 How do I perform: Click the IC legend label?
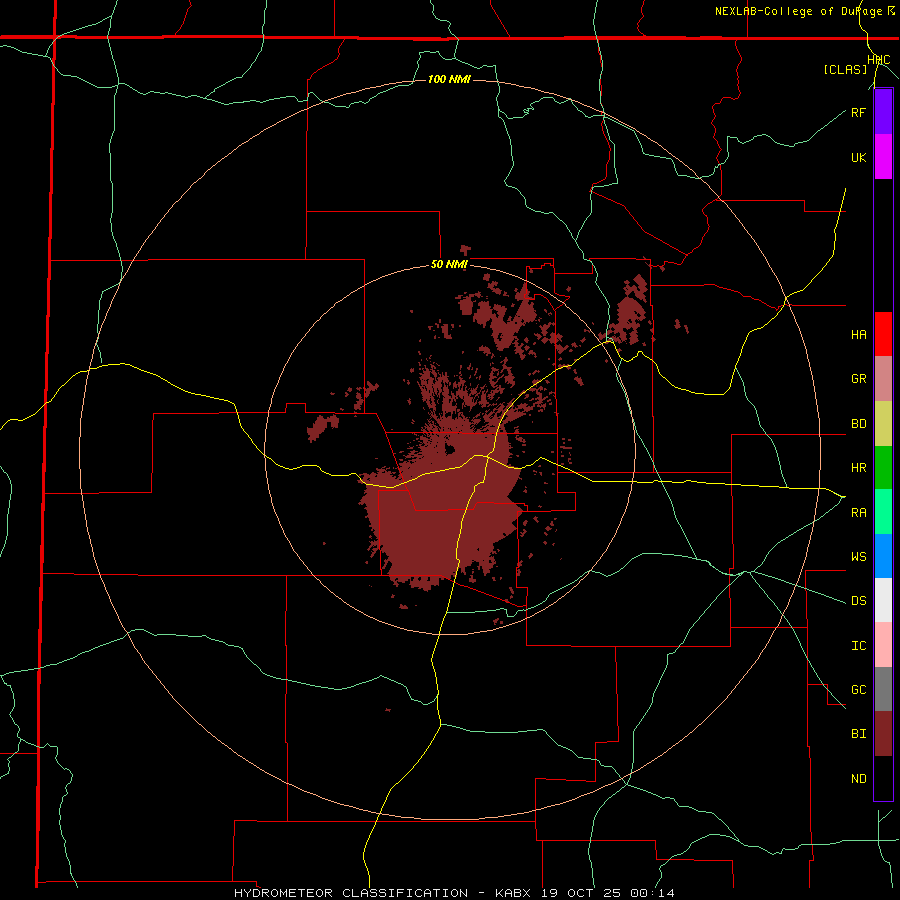pos(858,646)
